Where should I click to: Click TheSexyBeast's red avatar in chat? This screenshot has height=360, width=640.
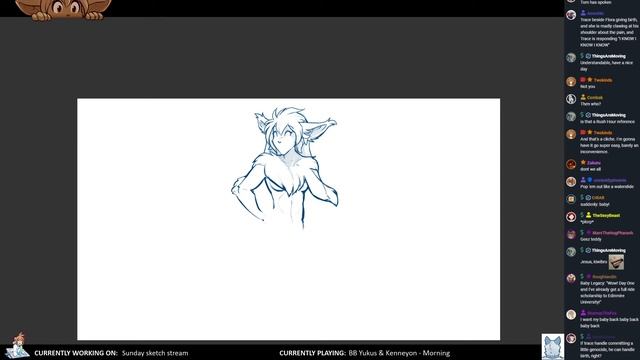click(x=571, y=217)
